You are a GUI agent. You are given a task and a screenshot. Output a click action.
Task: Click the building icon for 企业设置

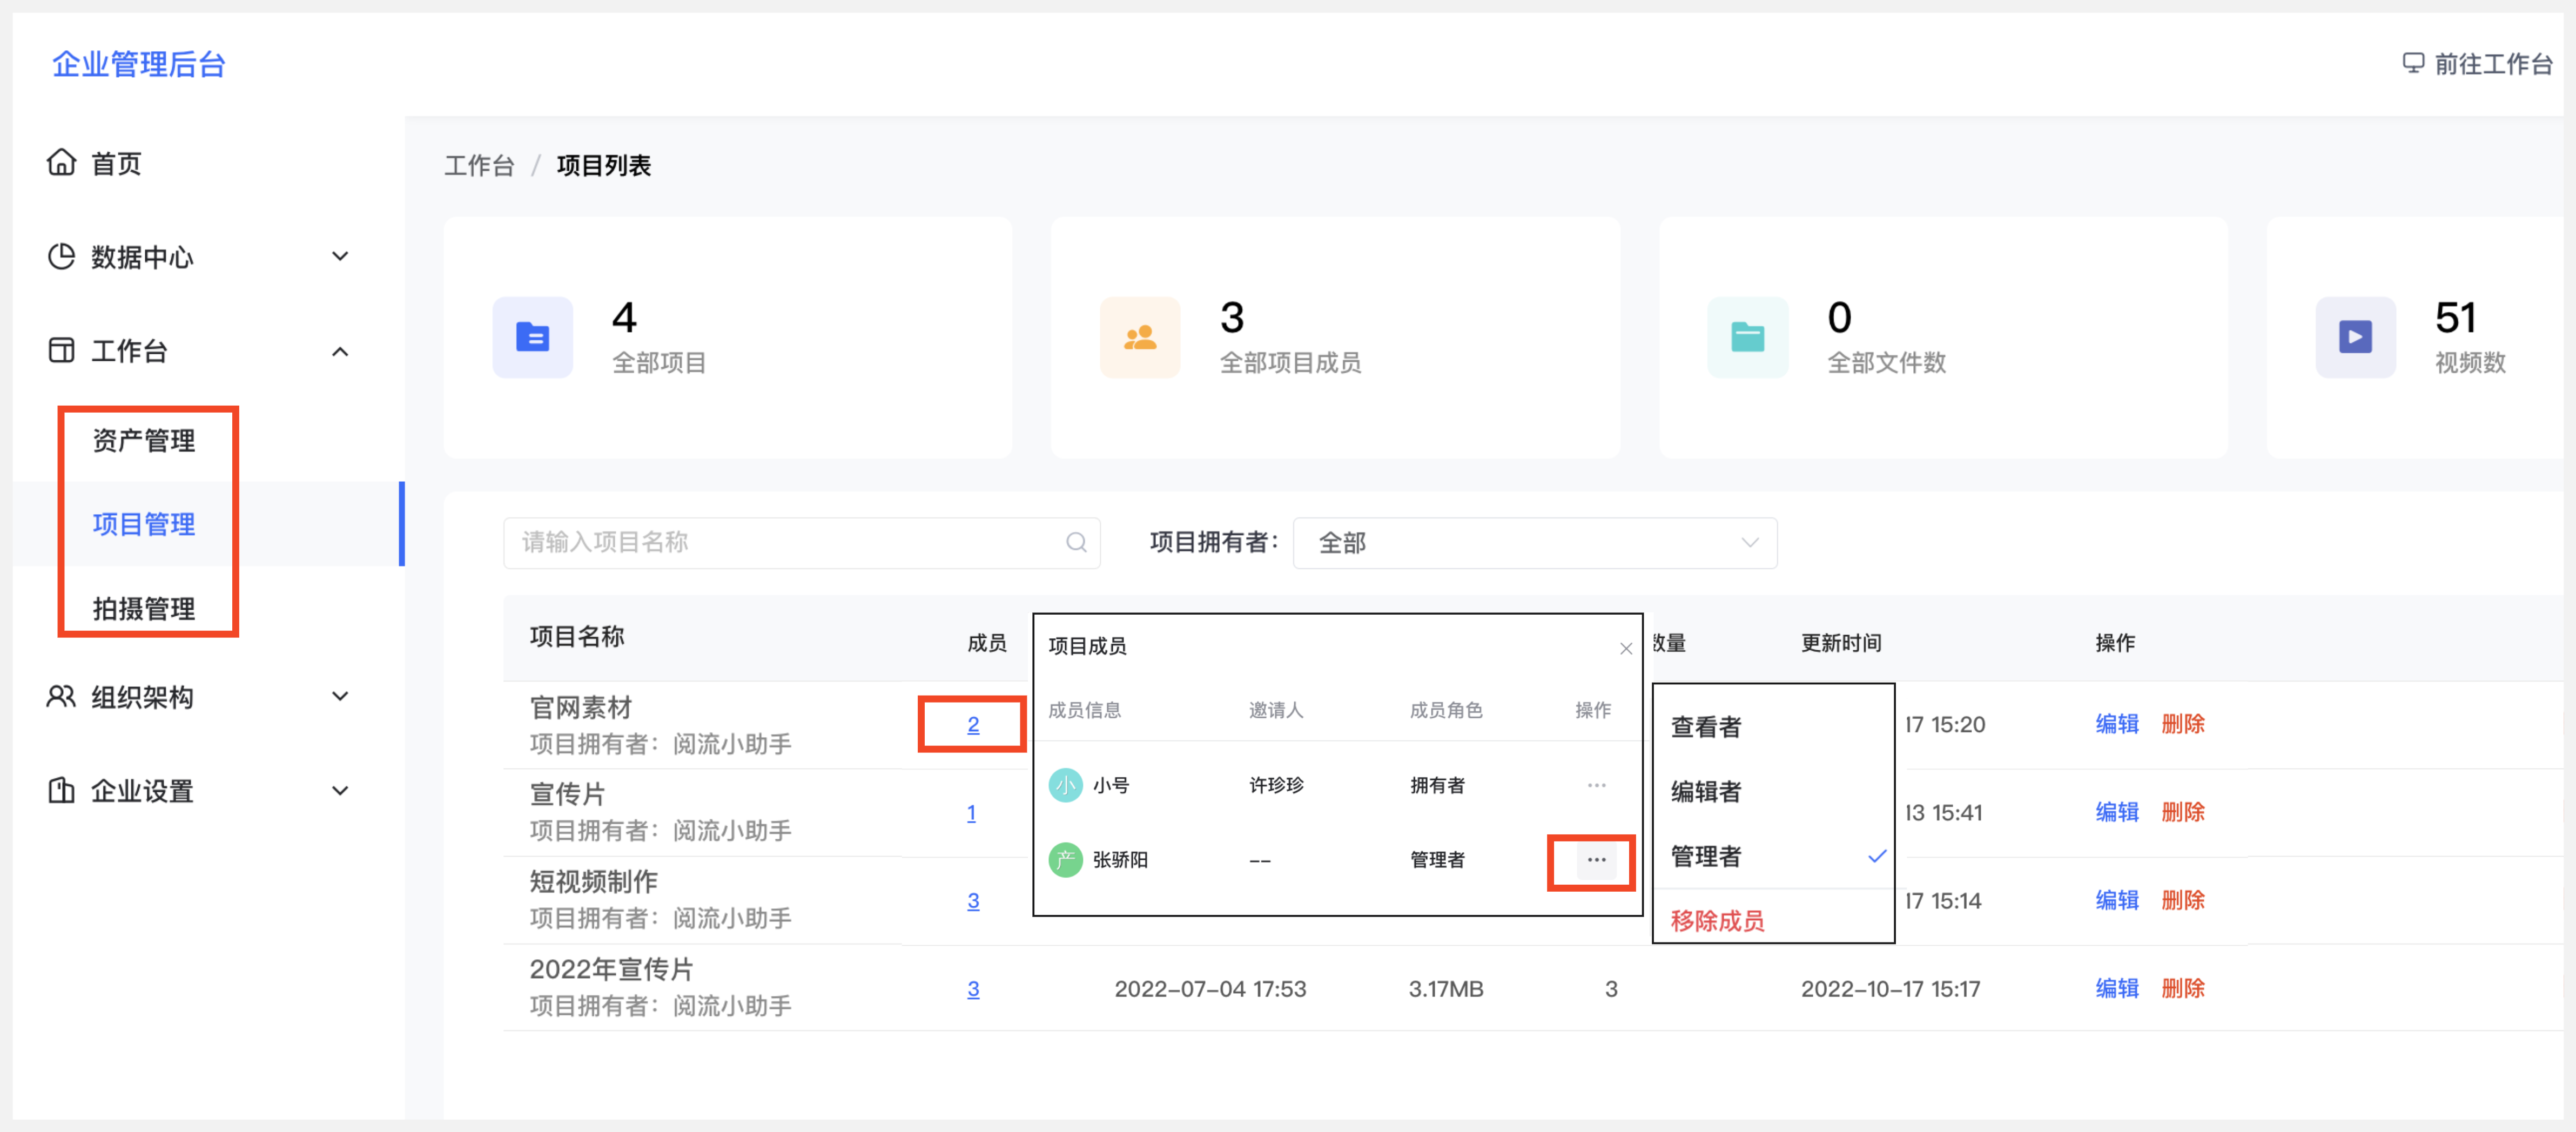point(61,790)
